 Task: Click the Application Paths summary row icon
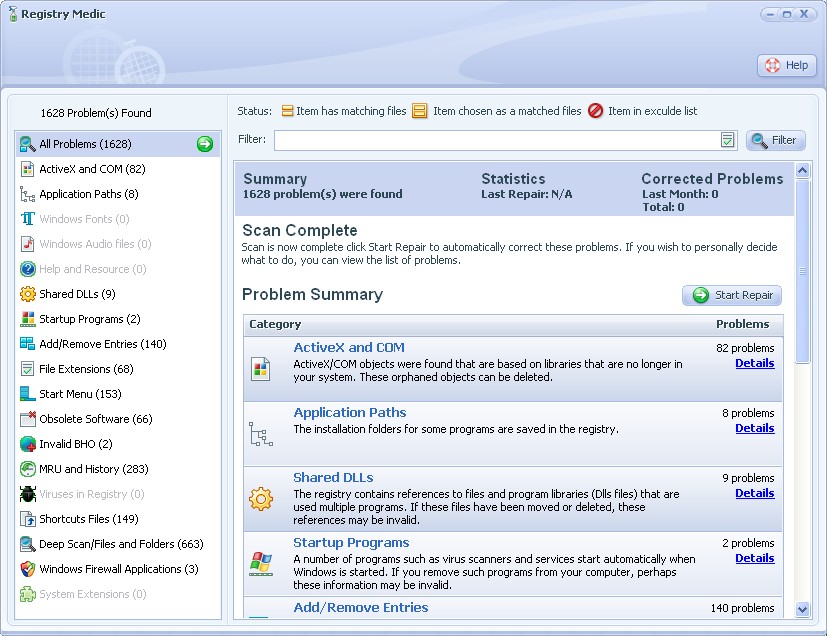click(x=261, y=434)
